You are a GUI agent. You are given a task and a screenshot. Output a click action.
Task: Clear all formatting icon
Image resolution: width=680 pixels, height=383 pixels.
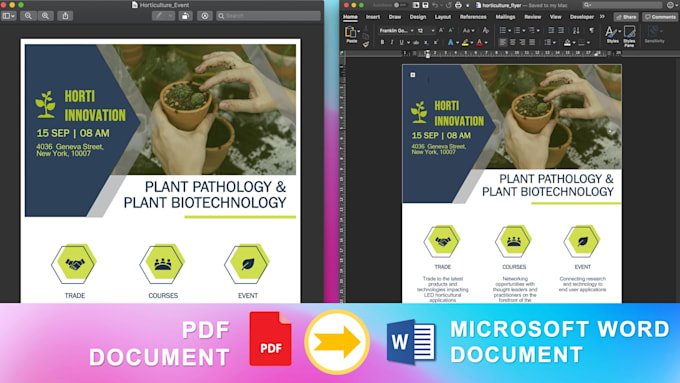pos(486,30)
